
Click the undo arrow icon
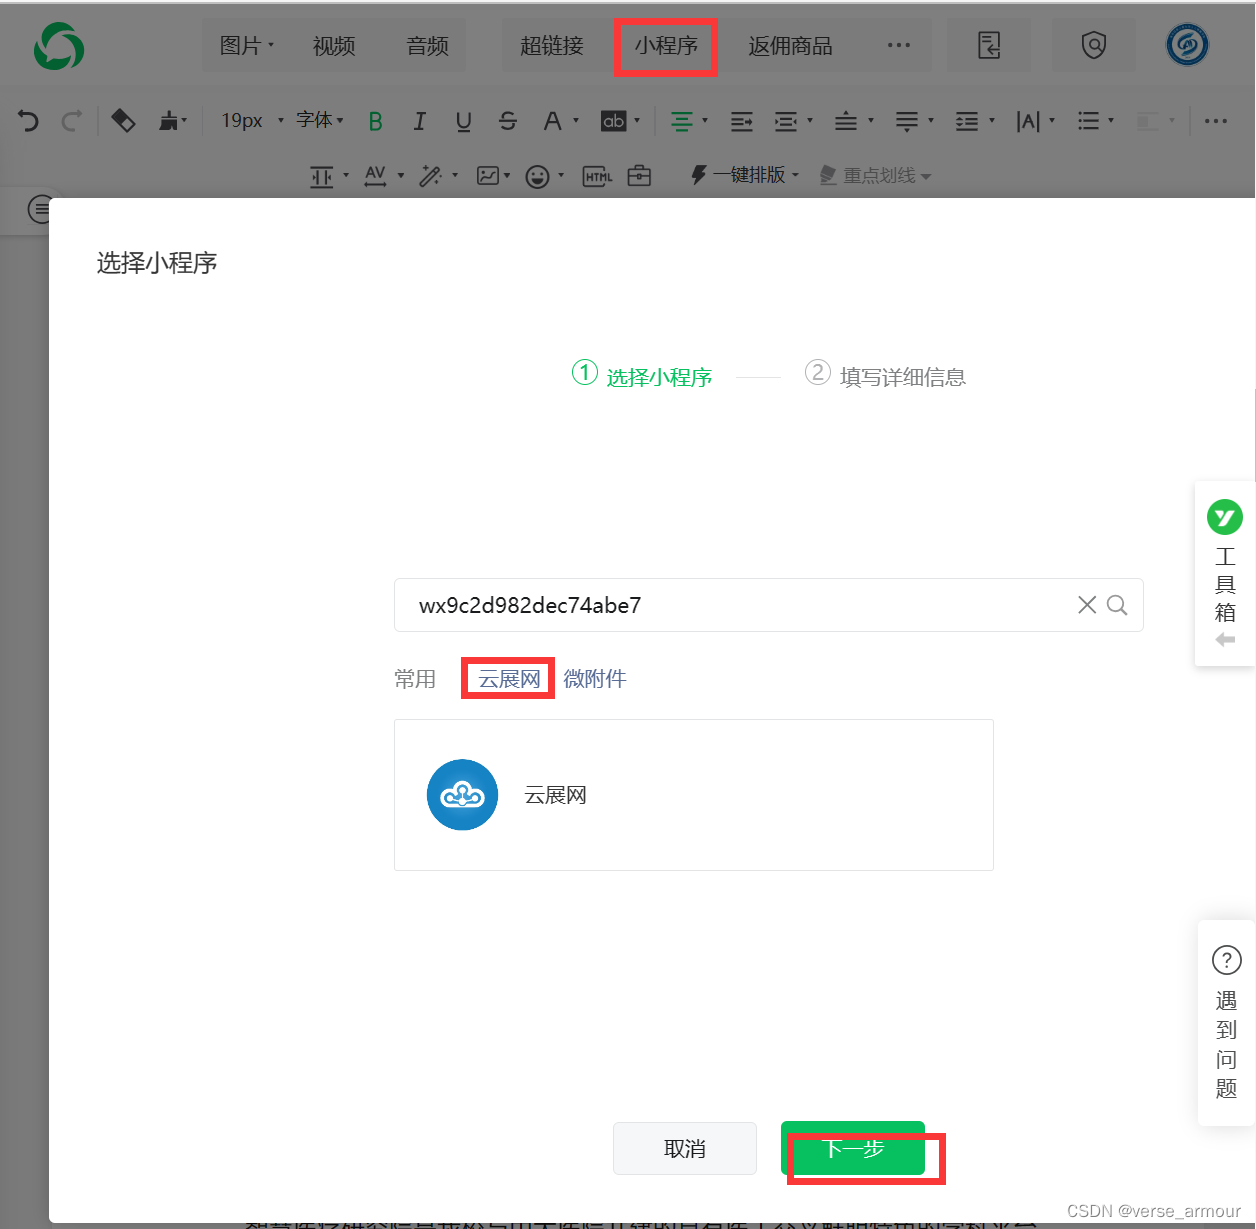28,121
